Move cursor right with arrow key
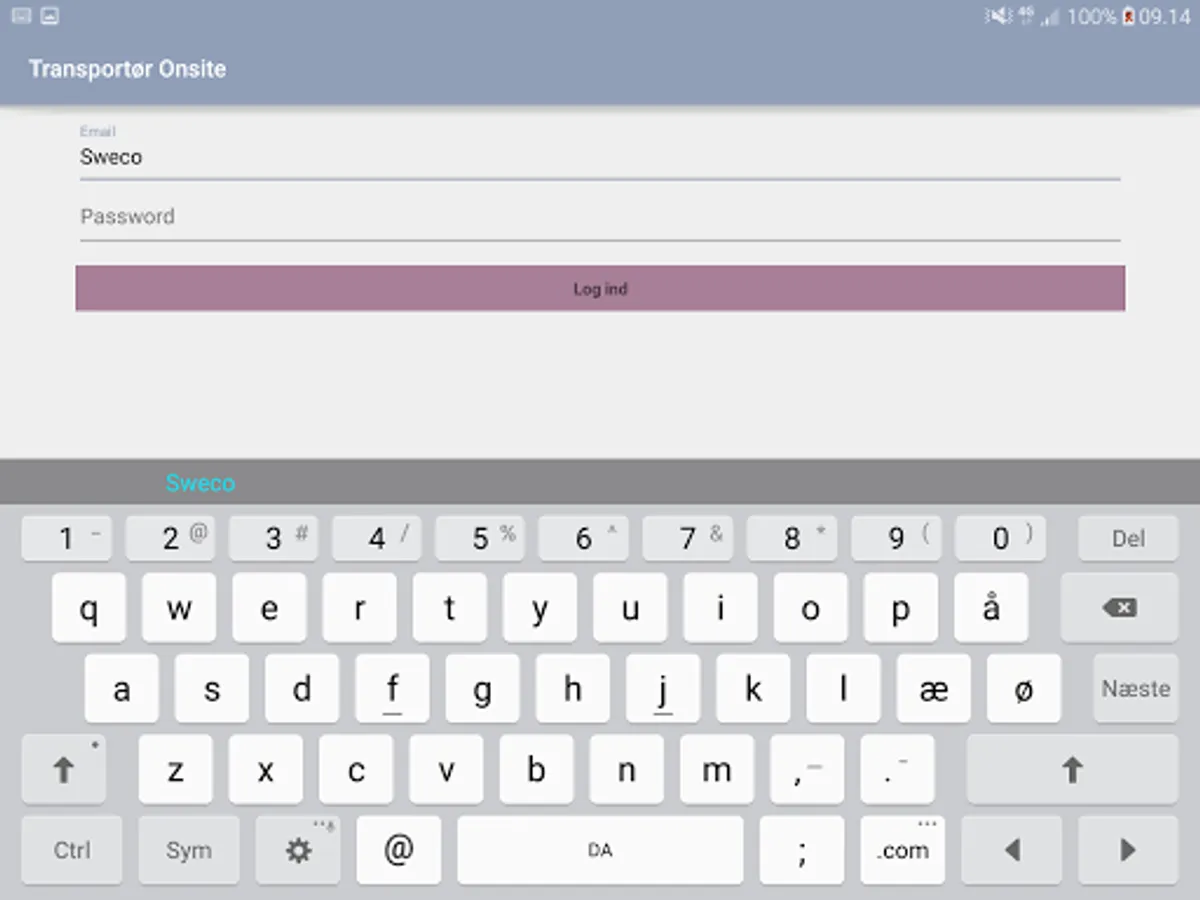 point(1129,850)
